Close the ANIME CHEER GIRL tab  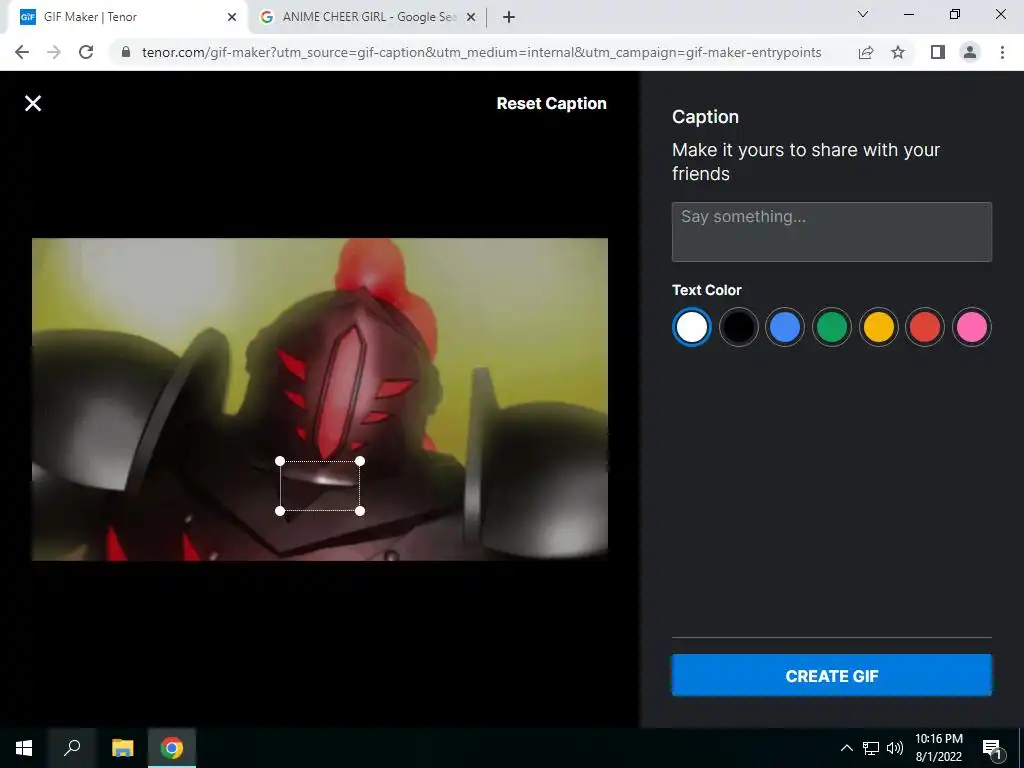click(x=470, y=17)
